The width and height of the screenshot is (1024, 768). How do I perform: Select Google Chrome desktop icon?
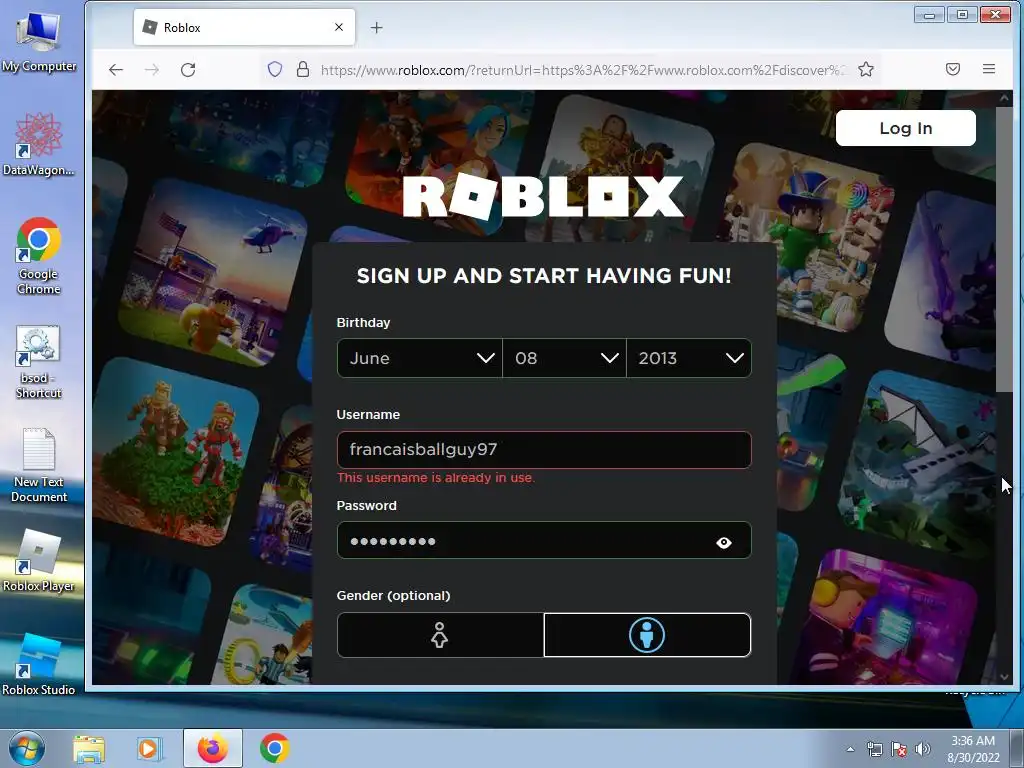pyautogui.click(x=39, y=256)
